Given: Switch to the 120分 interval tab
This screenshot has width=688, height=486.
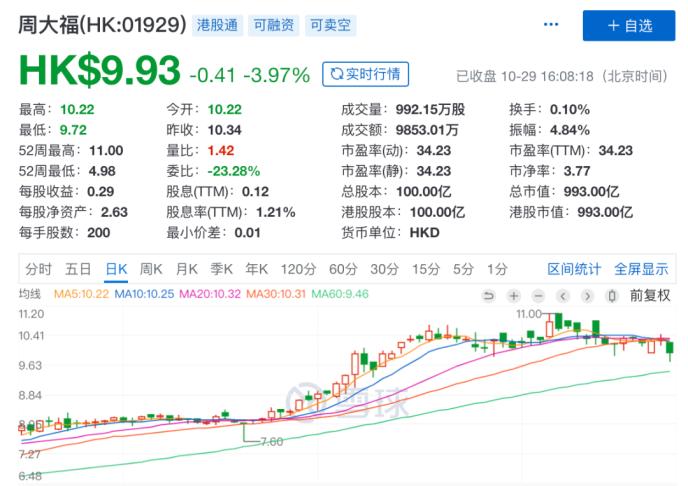Looking at the screenshot, I should 298,269.
